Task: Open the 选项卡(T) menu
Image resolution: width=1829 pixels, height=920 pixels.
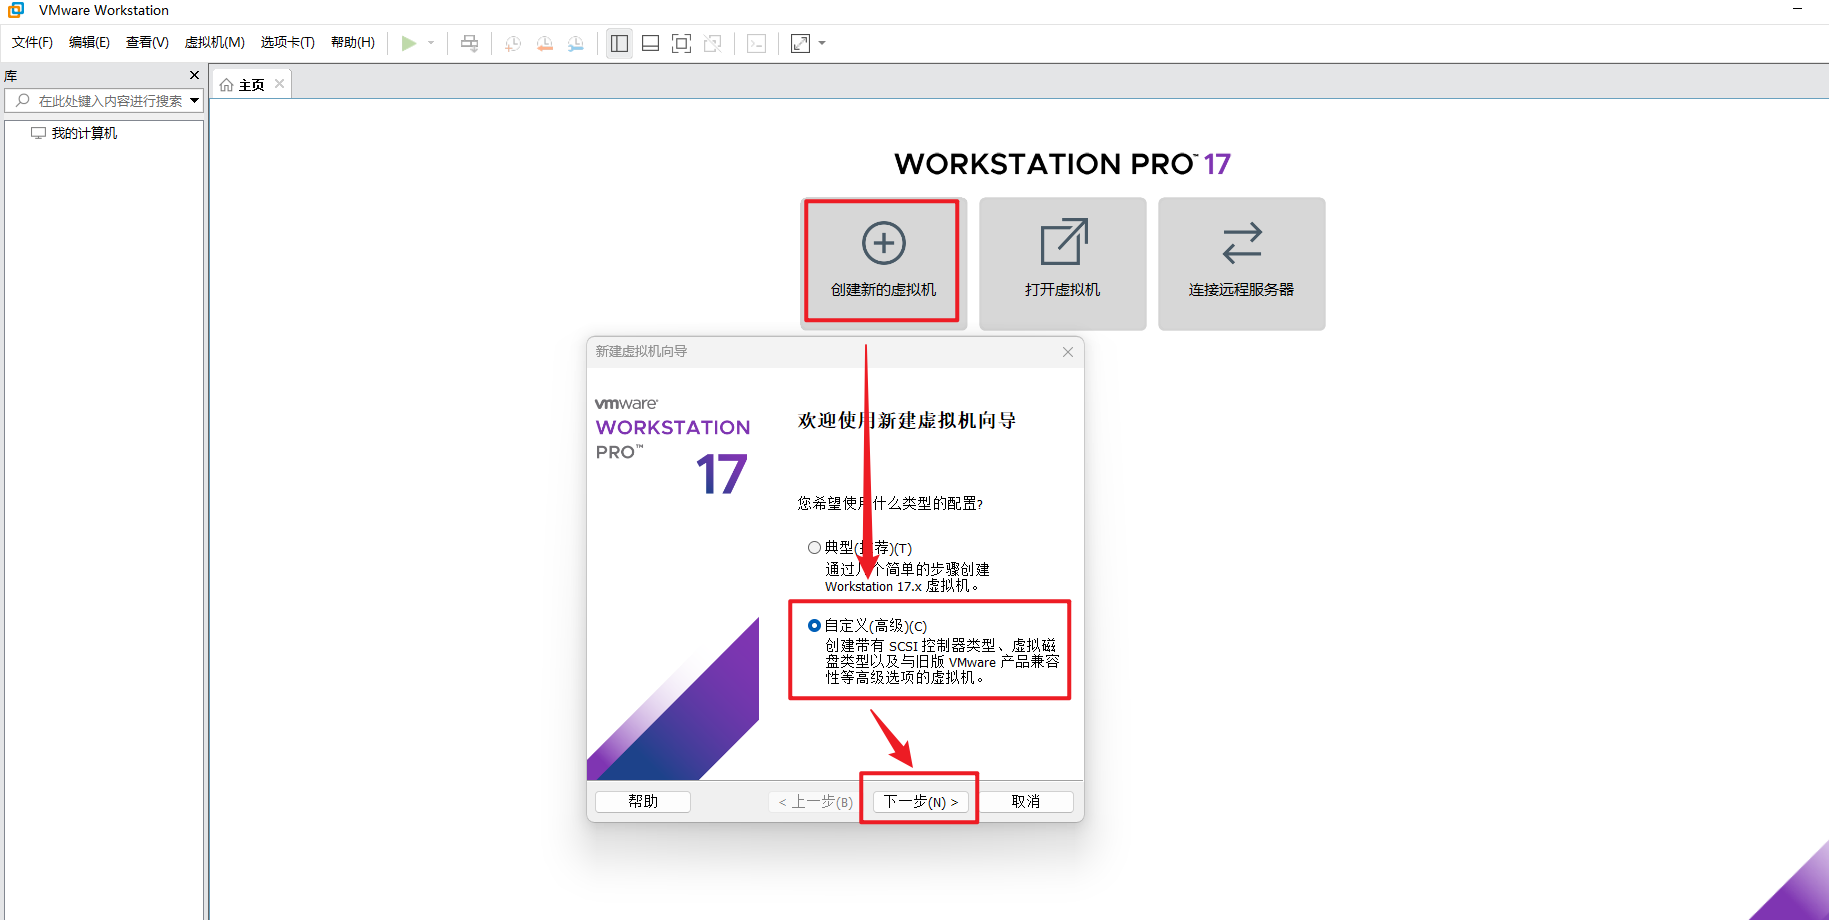Action: [x=288, y=42]
